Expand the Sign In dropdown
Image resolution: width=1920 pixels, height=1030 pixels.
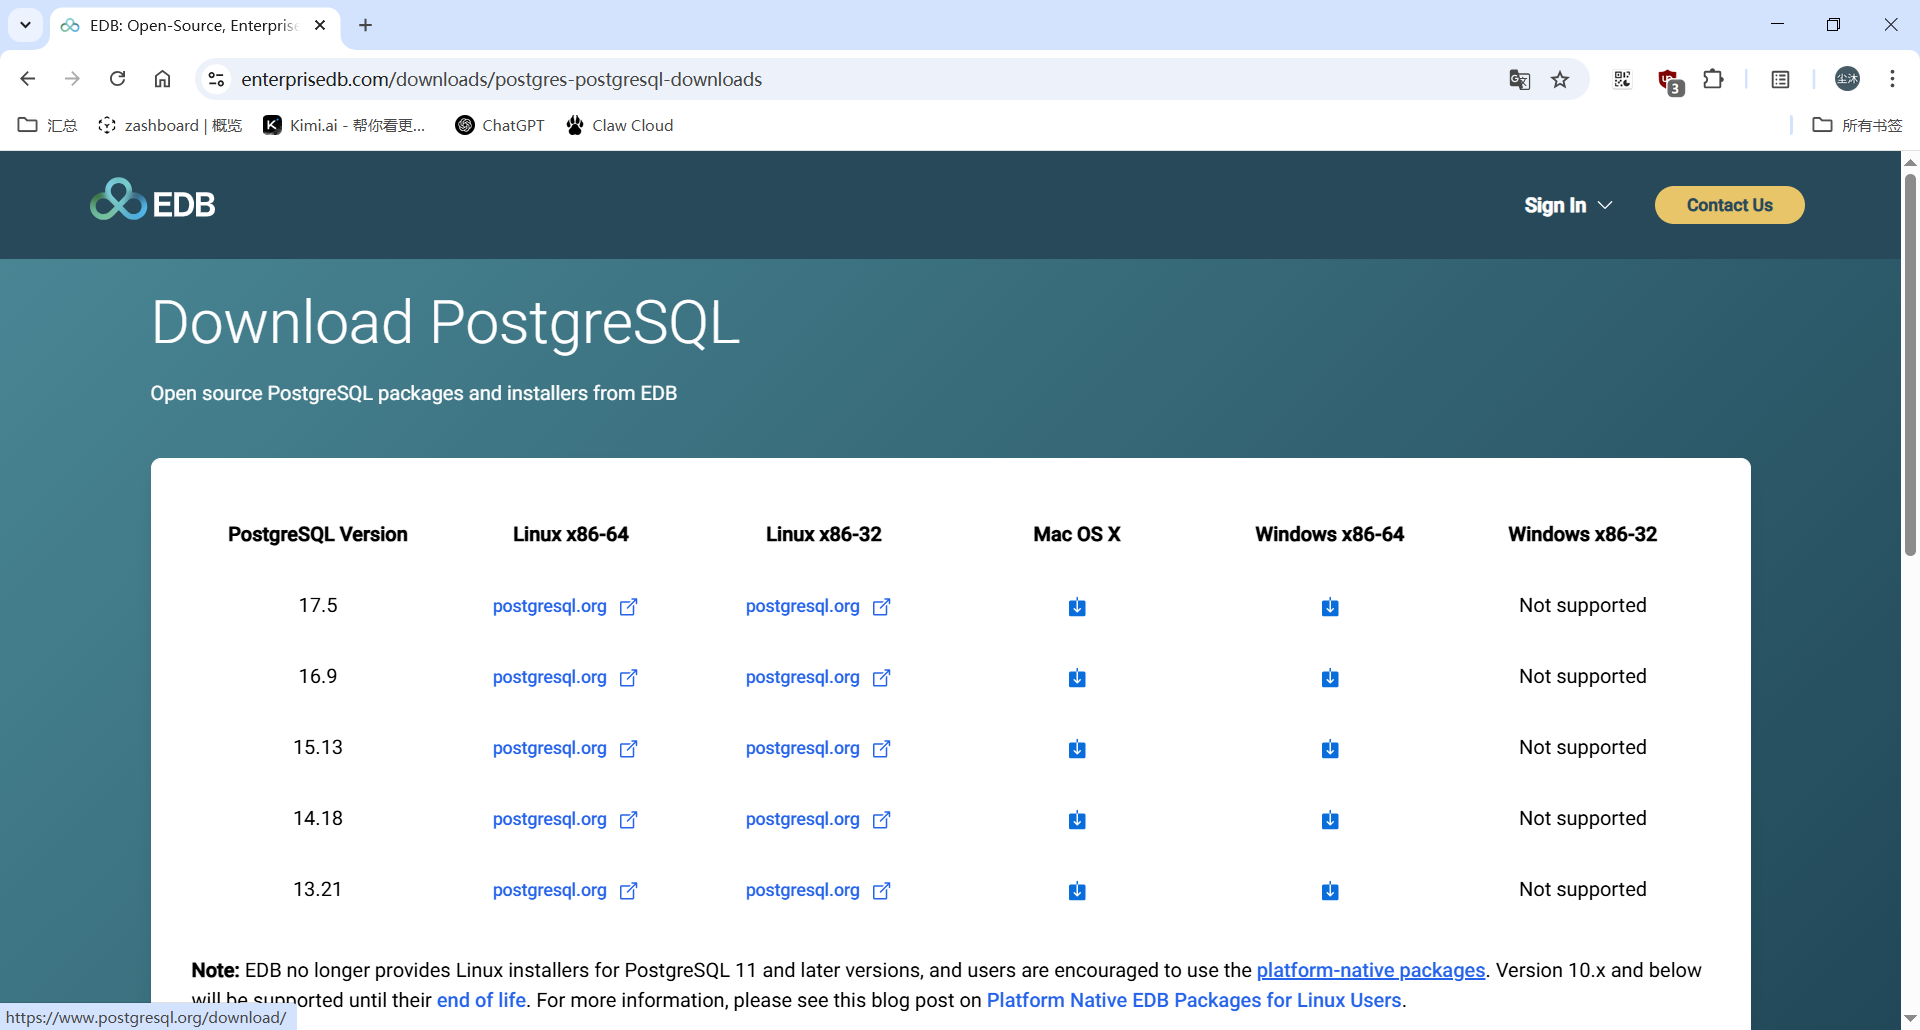coord(1567,205)
